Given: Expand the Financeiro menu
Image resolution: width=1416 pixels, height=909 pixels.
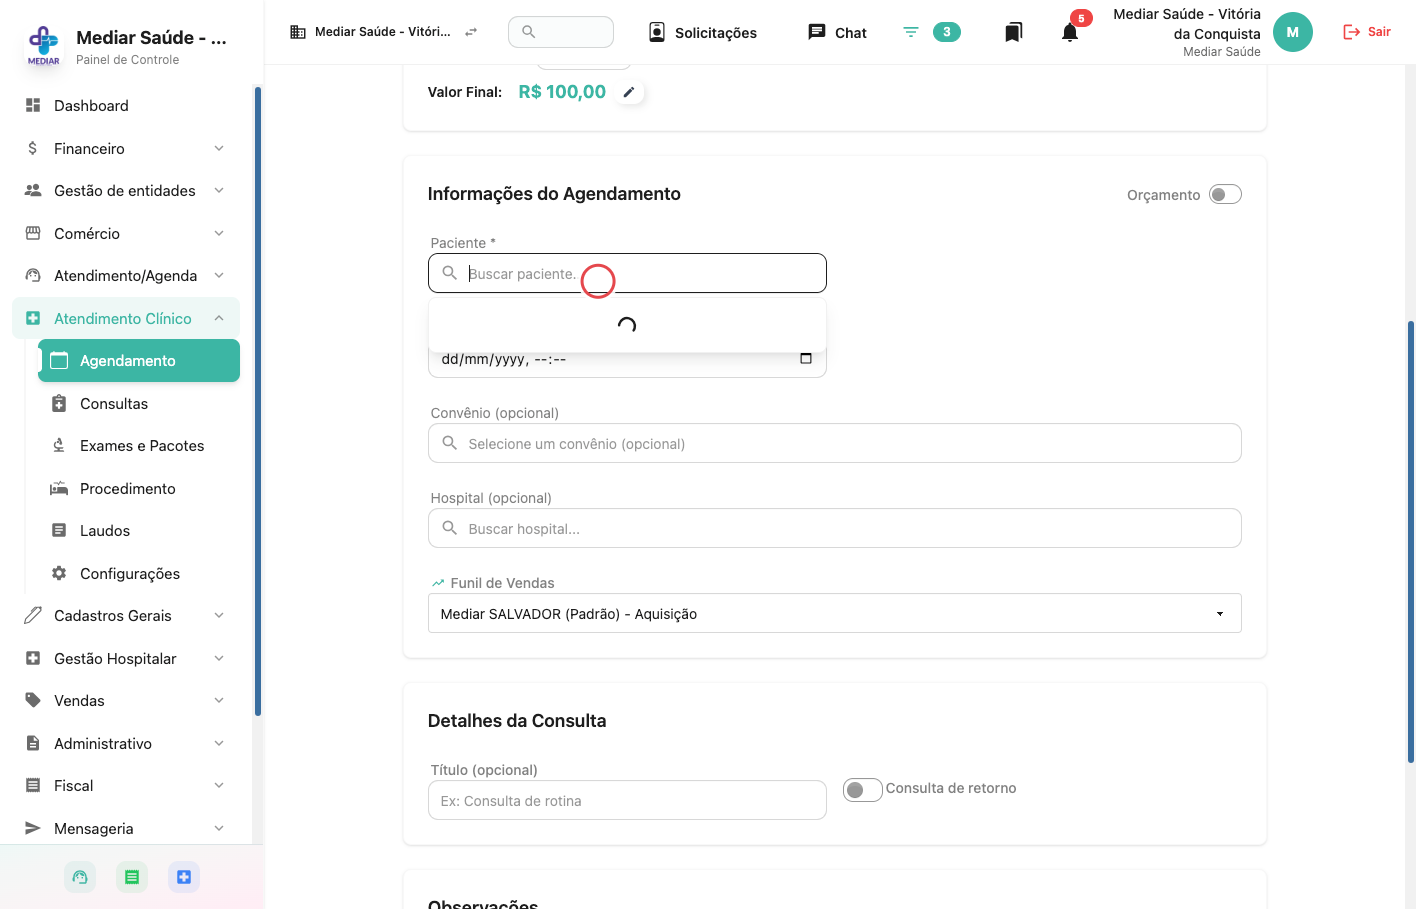Looking at the screenshot, I should coord(126,148).
